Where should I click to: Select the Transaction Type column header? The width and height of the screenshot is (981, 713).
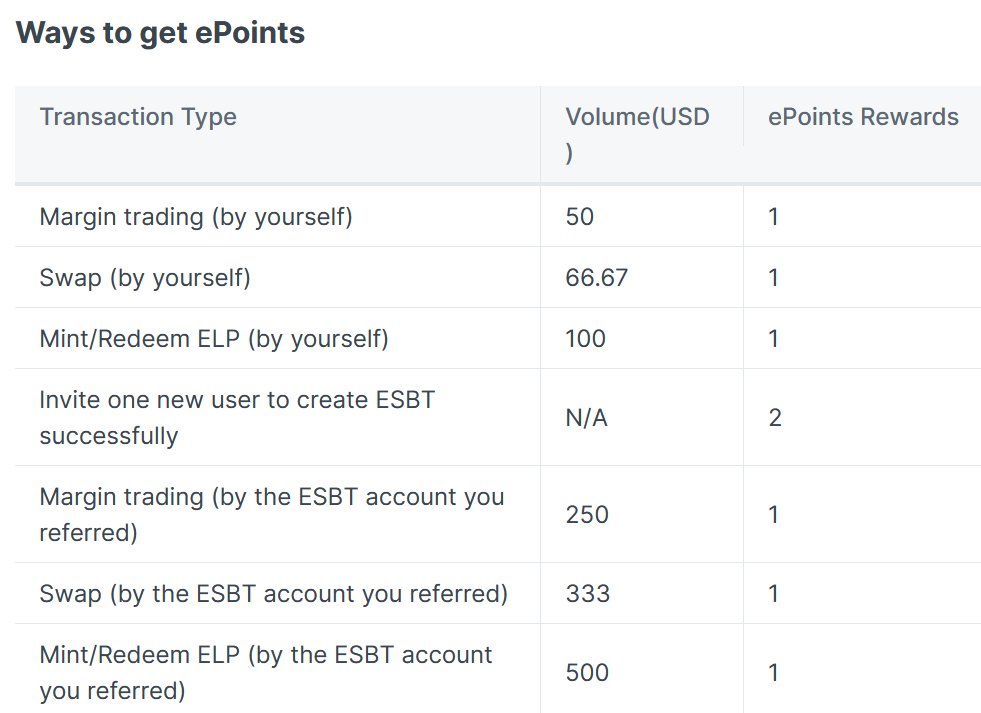click(x=138, y=117)
